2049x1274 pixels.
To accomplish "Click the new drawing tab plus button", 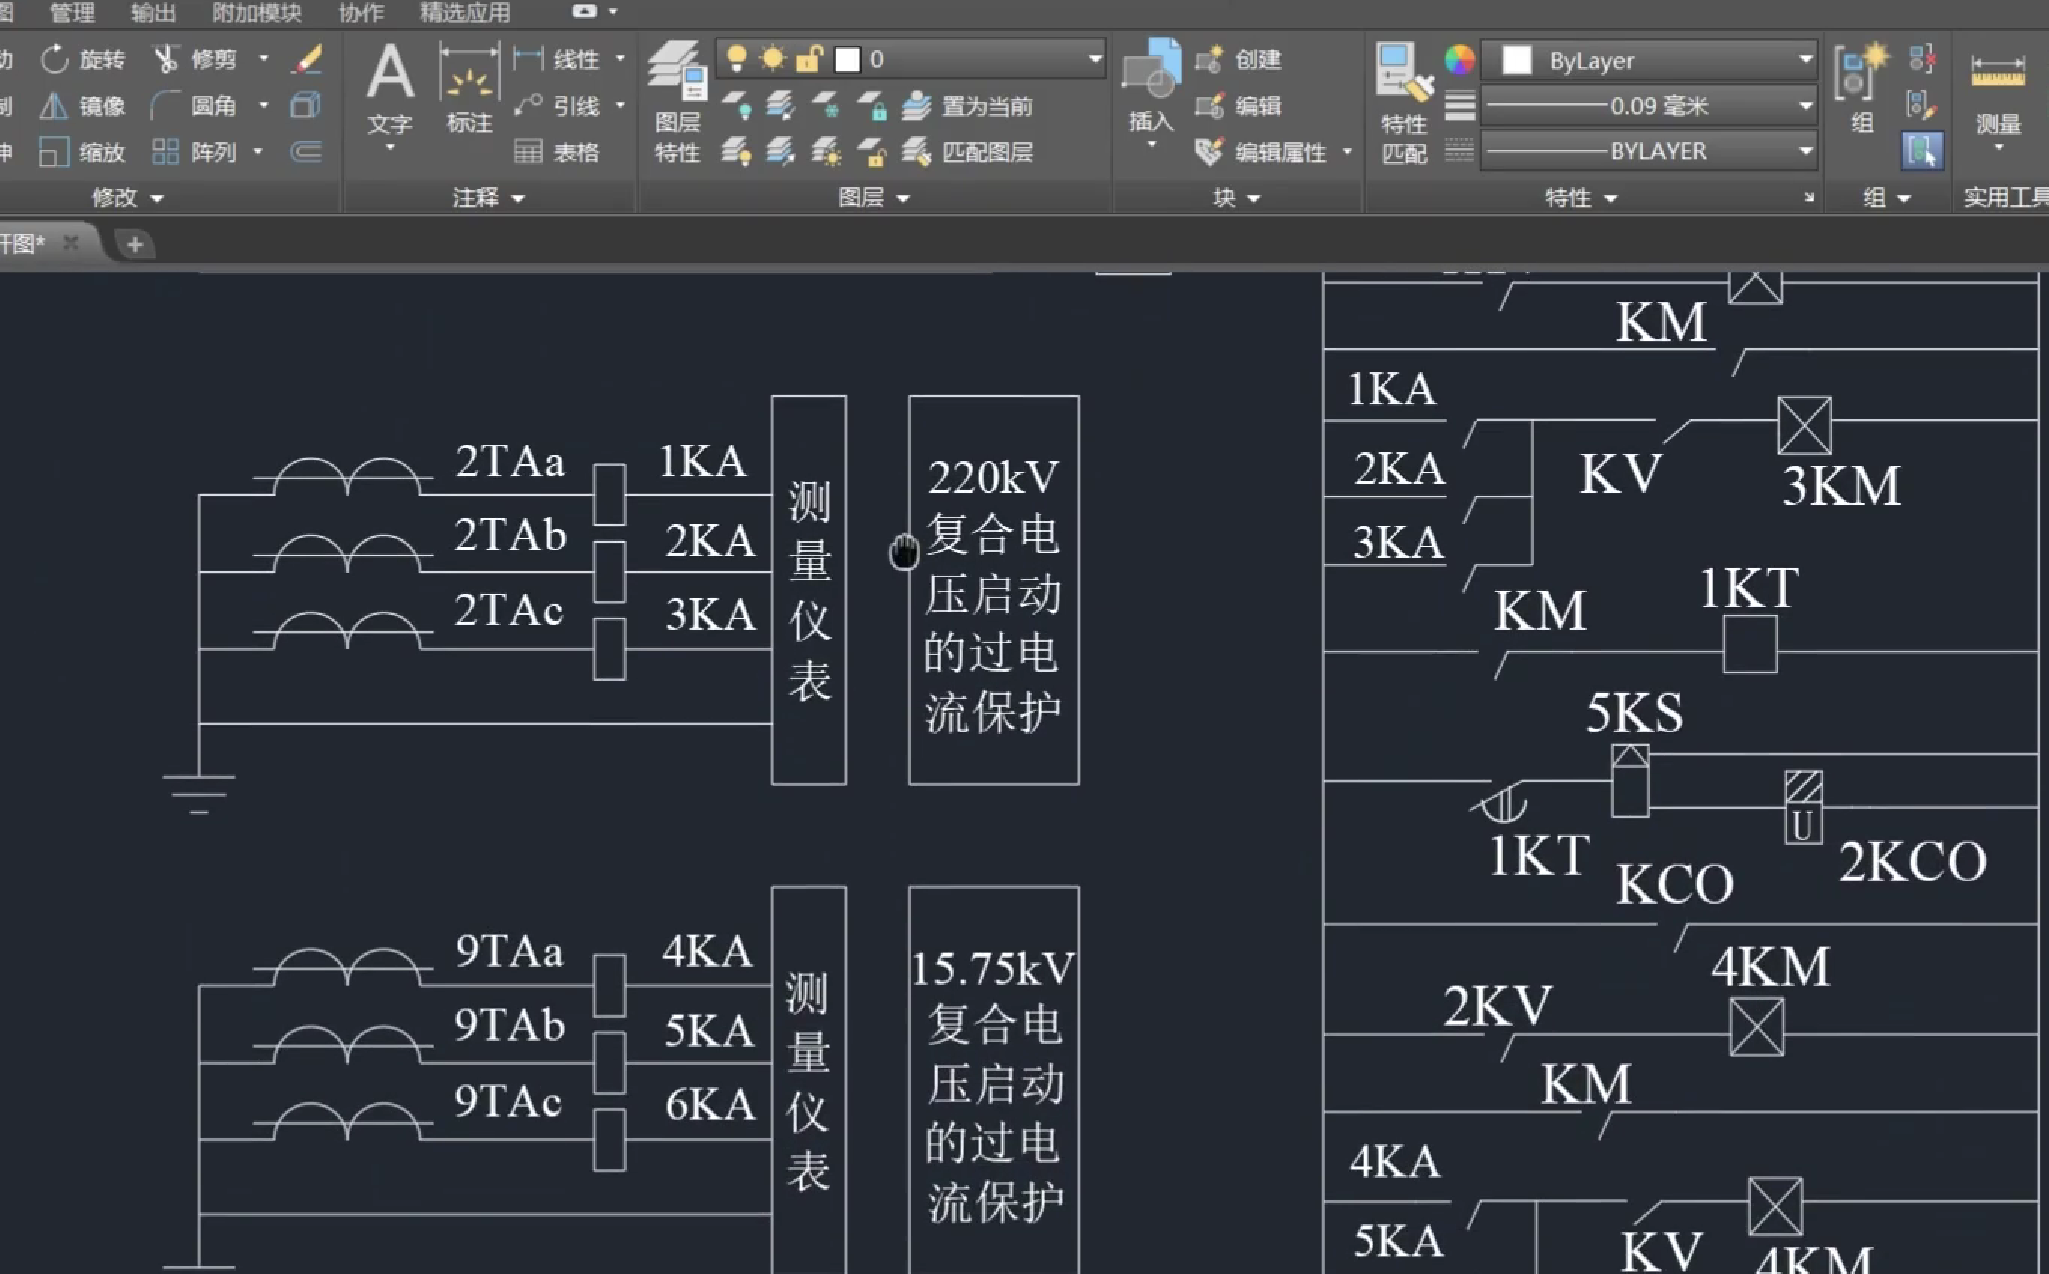I will 135,244.
